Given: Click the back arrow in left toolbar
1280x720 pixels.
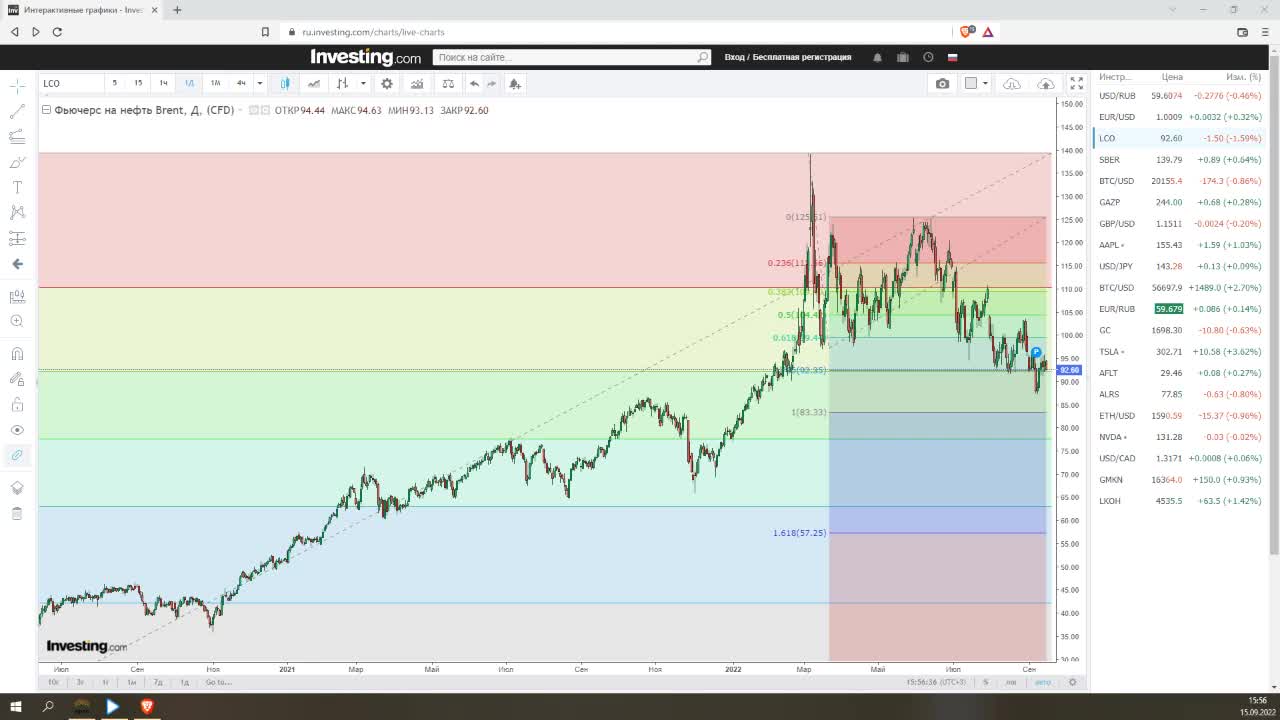Looking at the screenshot, I should tap(17, 264).
